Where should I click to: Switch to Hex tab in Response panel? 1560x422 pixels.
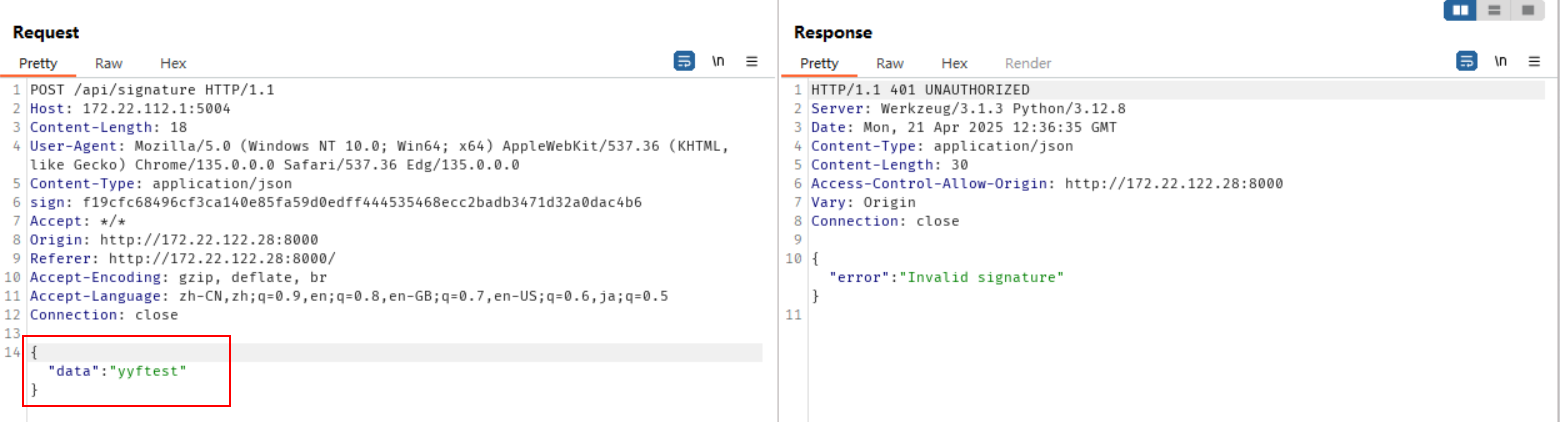click(955, 63)
